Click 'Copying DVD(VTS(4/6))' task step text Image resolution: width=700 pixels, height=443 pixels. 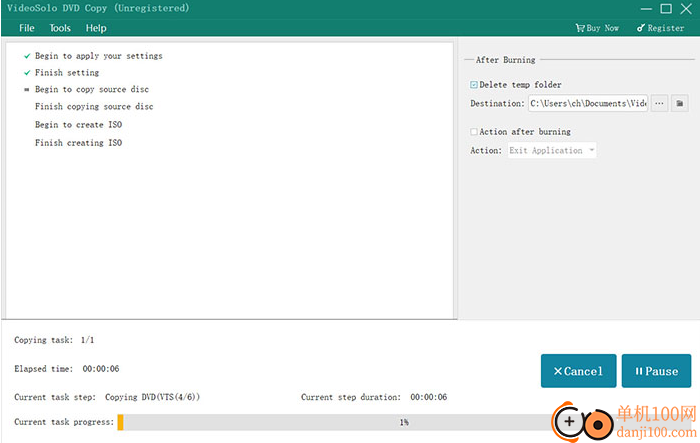click(153, 397)
